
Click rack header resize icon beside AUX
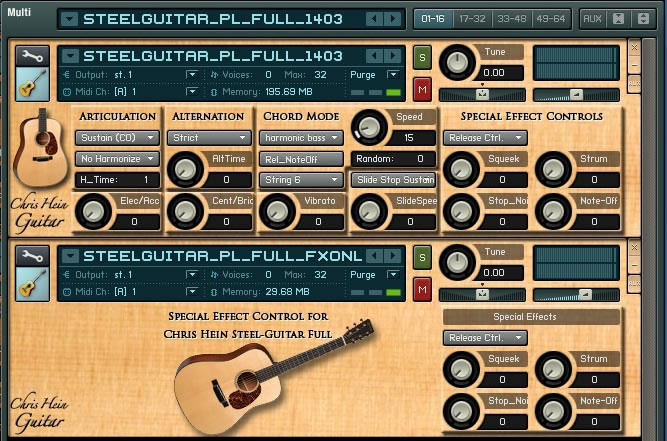click(x=643, y=19)
